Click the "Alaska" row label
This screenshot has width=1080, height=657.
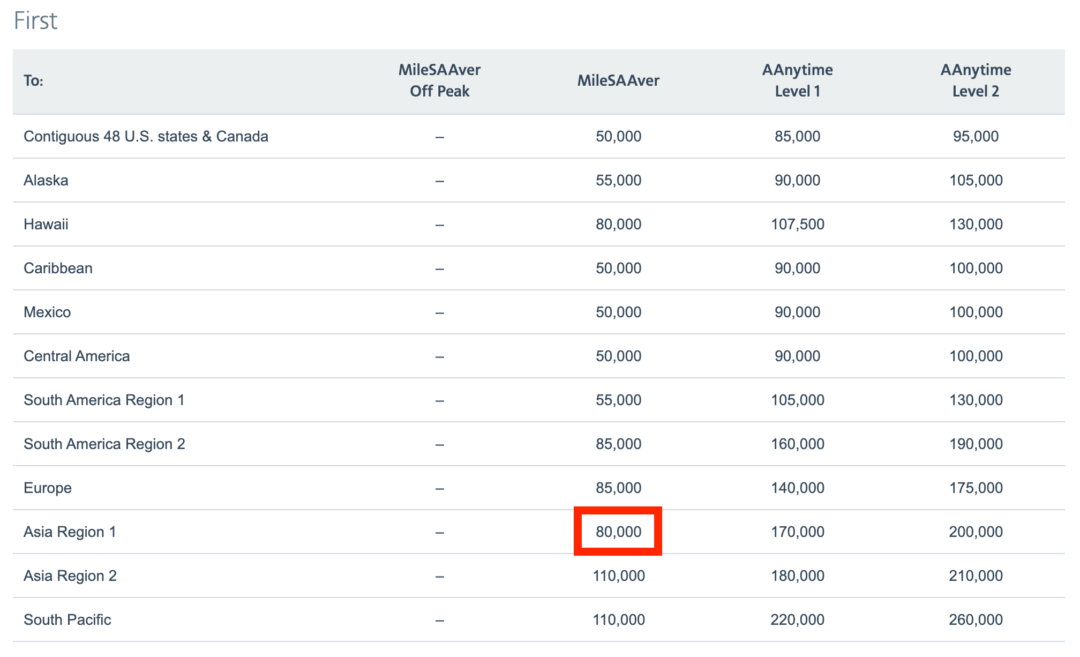click(45, 180)
